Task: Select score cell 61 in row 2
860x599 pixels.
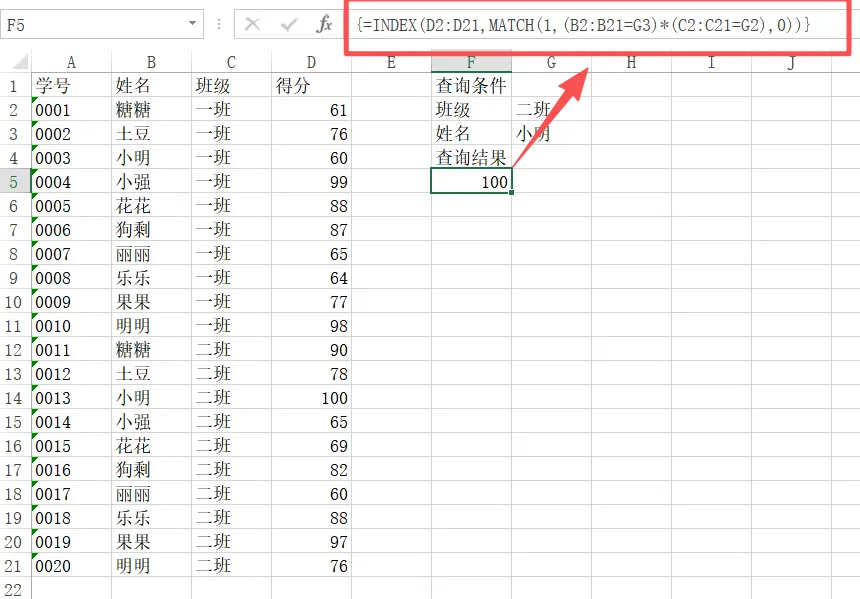Action: (x=312, y=110)
